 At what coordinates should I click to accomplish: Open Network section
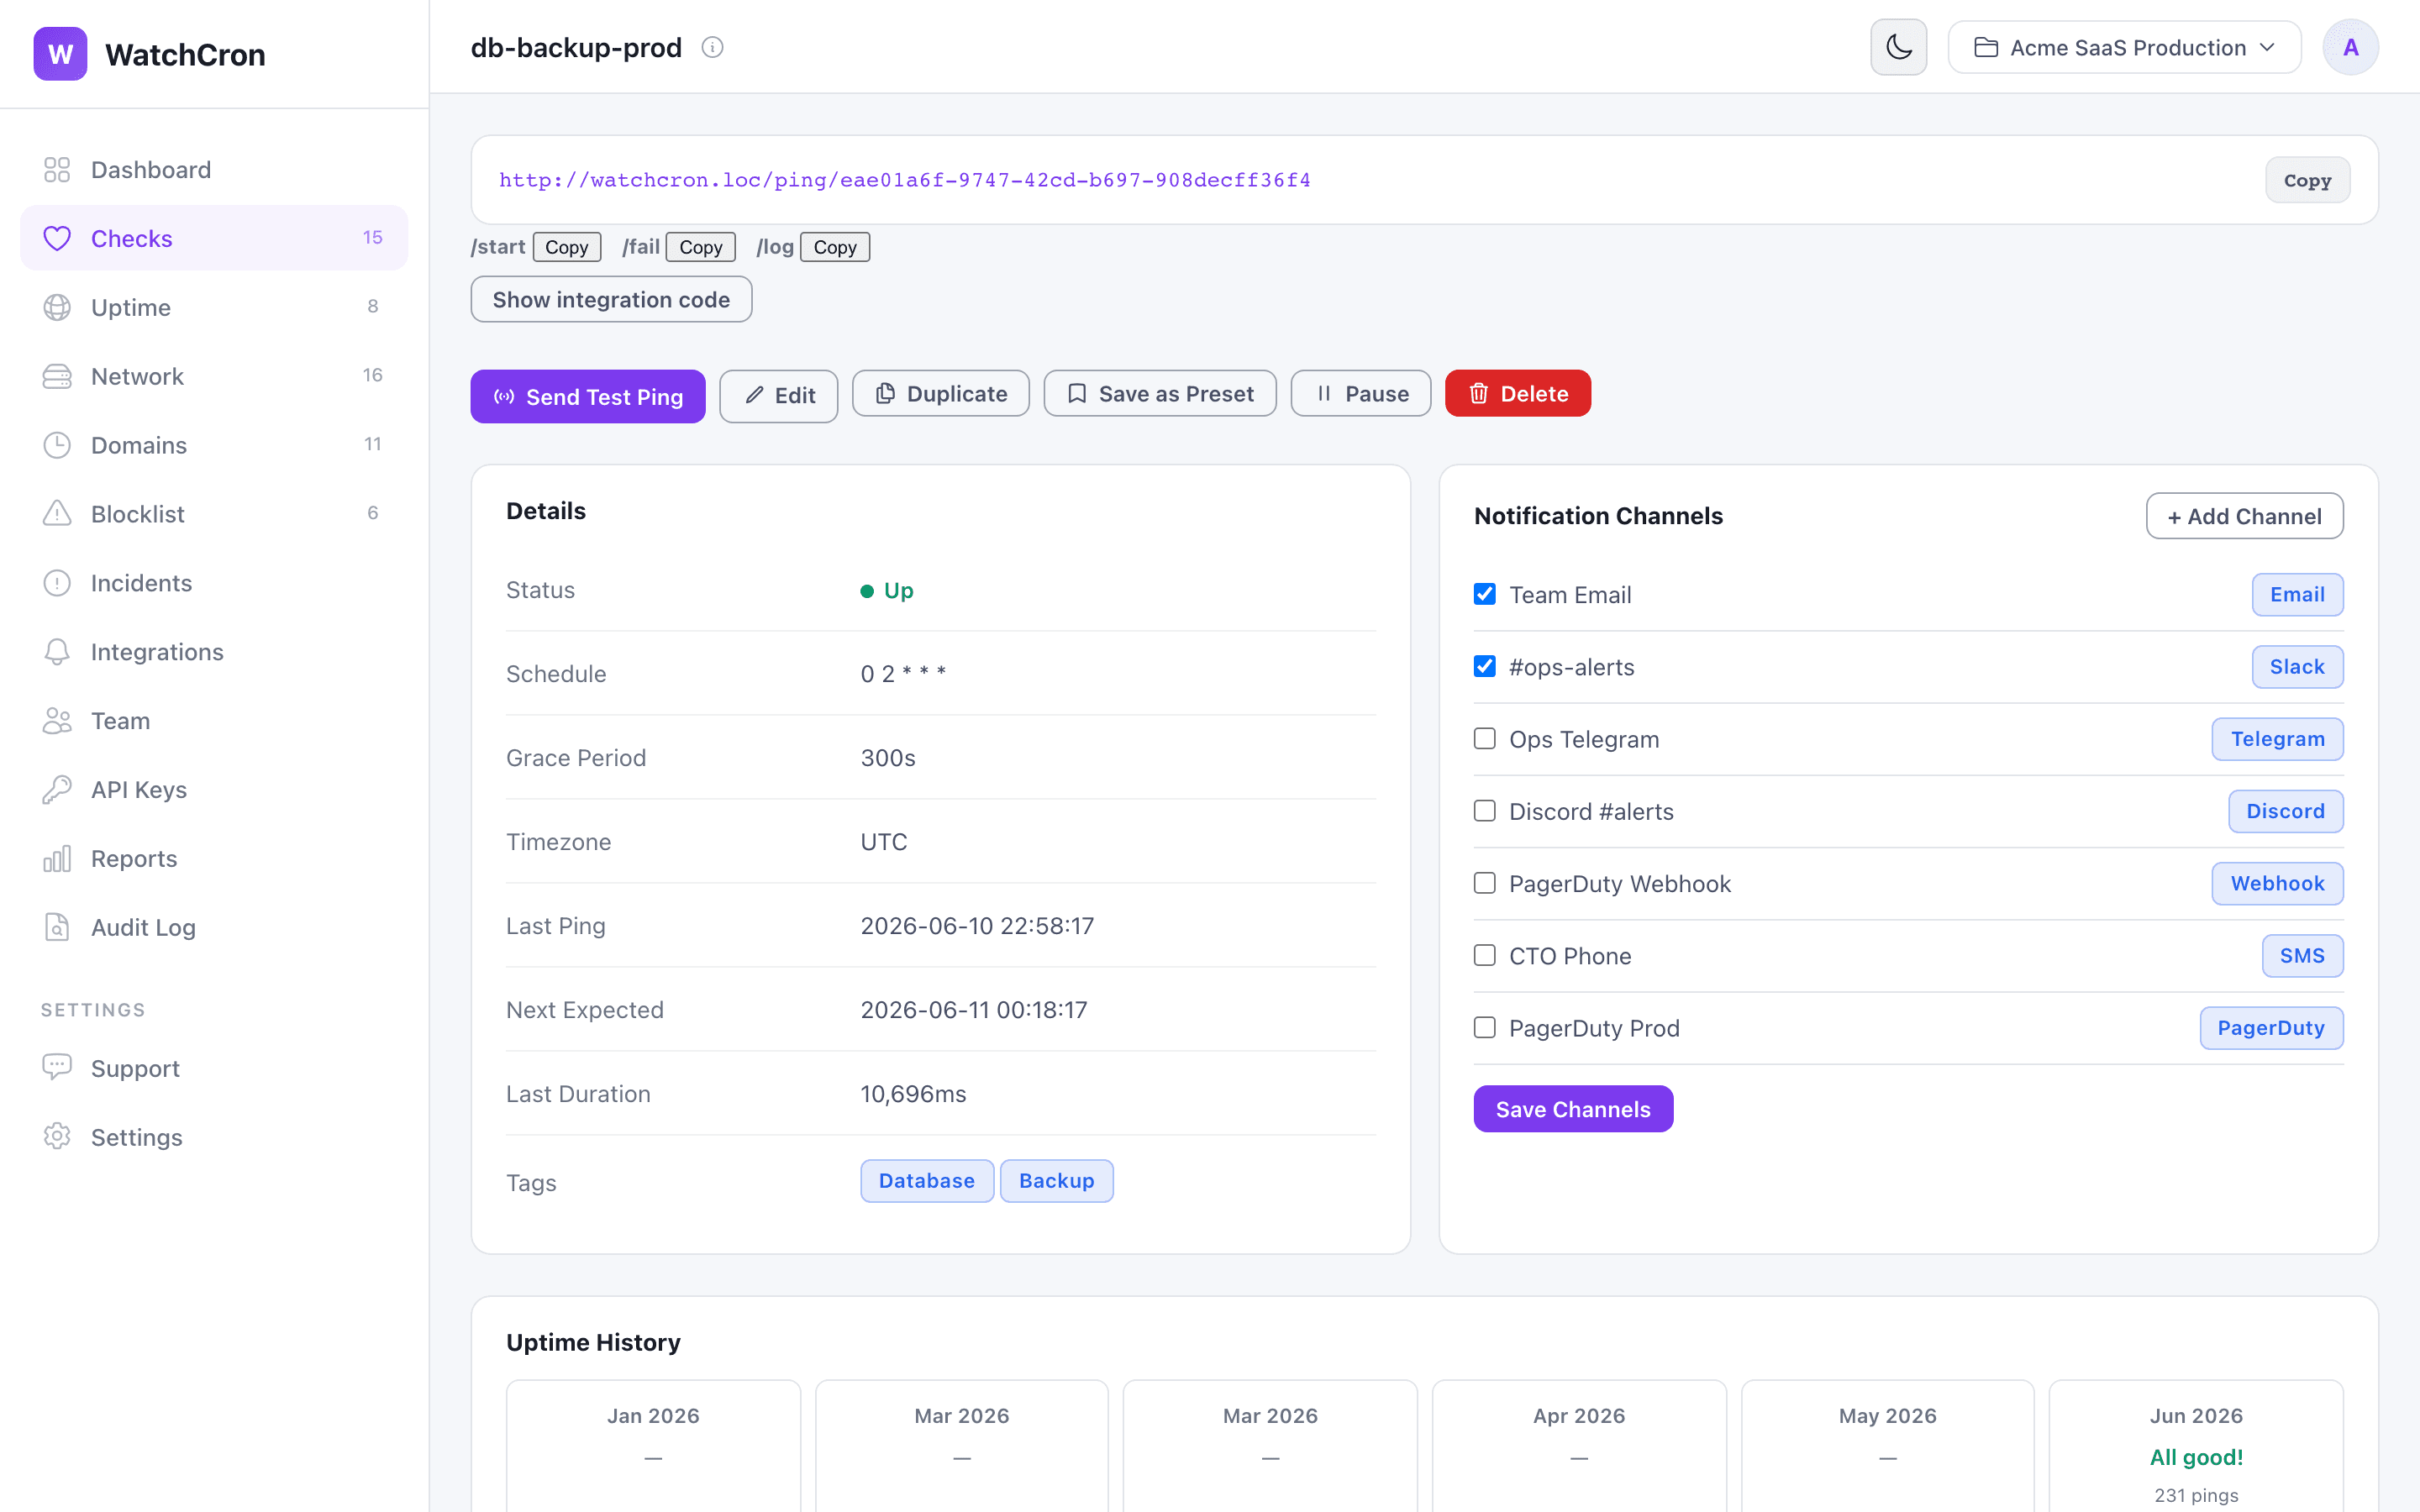[x=214, y=376]
